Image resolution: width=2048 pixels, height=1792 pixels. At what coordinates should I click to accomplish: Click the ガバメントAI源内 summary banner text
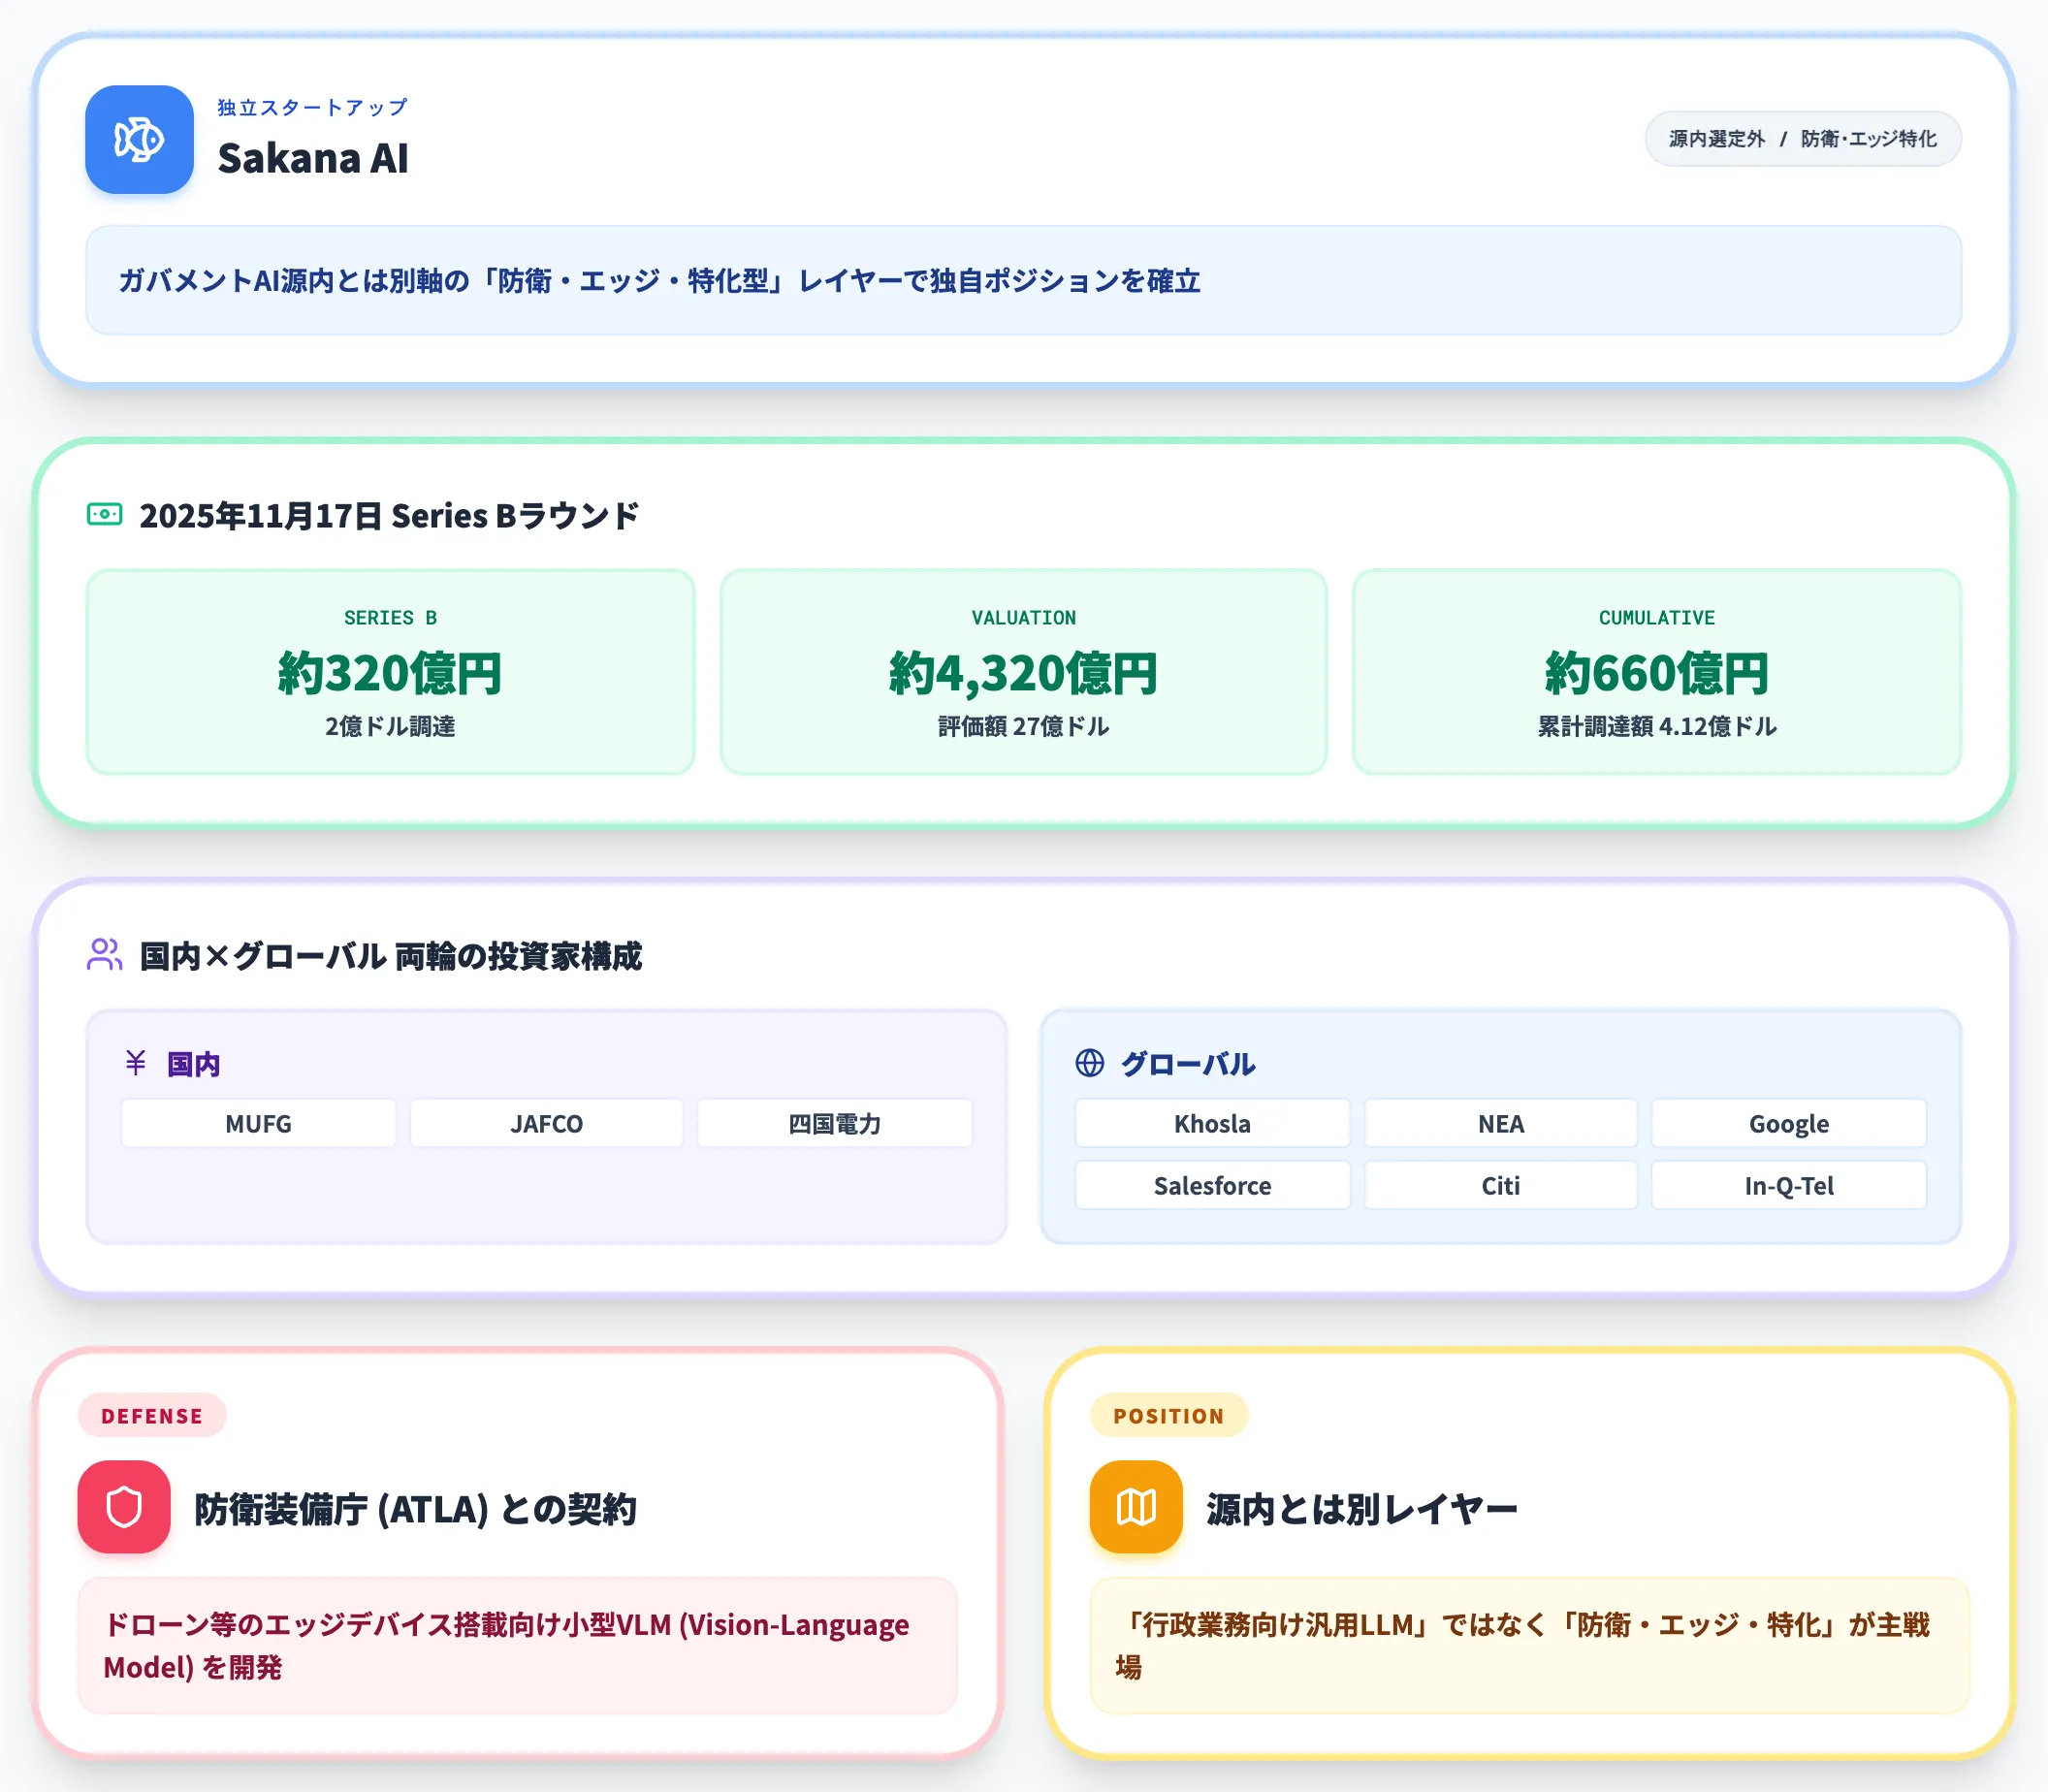(660, 281)
